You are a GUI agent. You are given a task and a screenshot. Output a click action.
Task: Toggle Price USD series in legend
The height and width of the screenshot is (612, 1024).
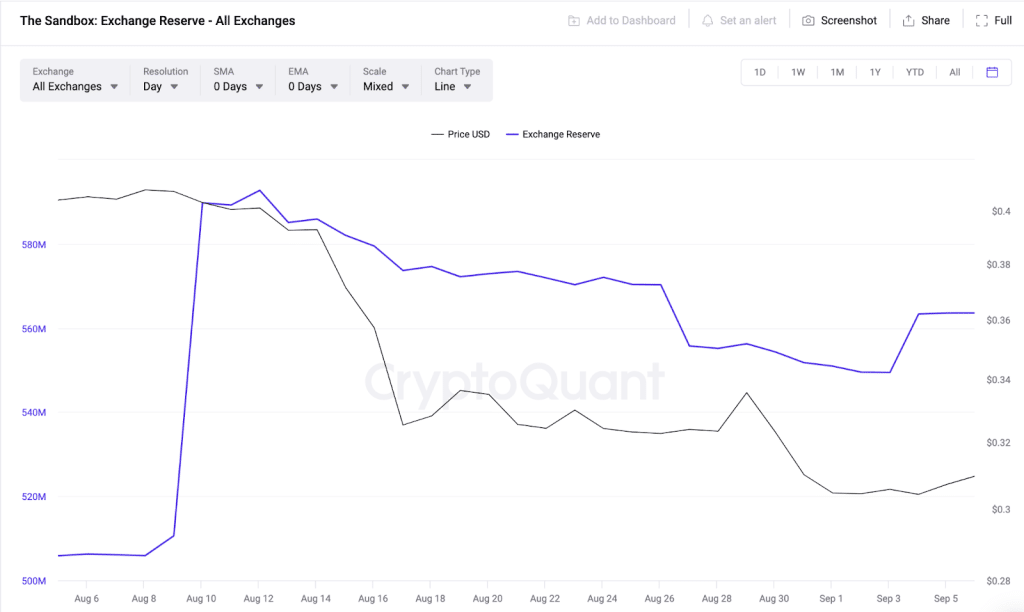(x=460, y=135)
